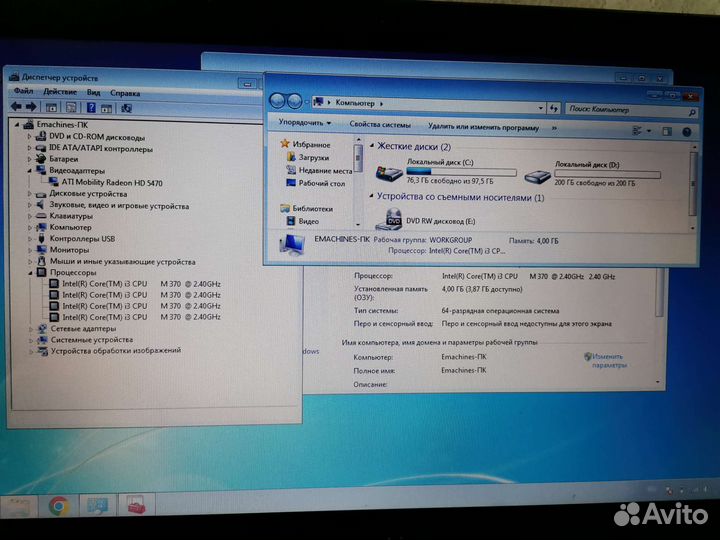Screen dimensions: 720x540
Task: Open address bar history dropdown arrow
Action: [540, 108]
